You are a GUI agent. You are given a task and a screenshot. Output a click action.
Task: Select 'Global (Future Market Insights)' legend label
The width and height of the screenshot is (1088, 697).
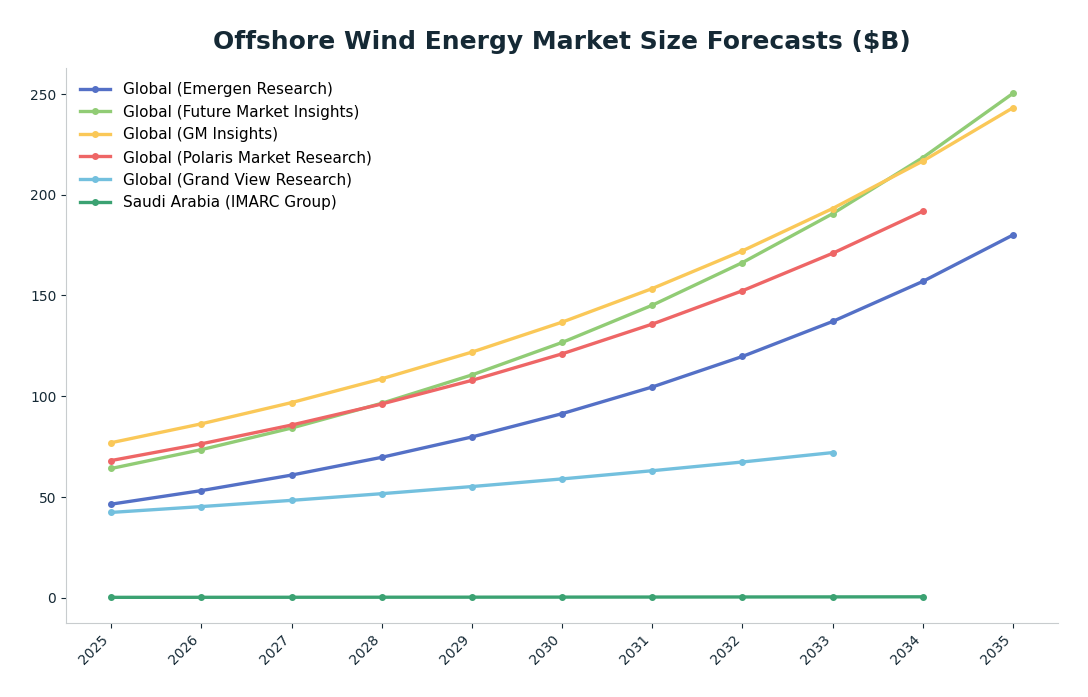tap(241, 112)
